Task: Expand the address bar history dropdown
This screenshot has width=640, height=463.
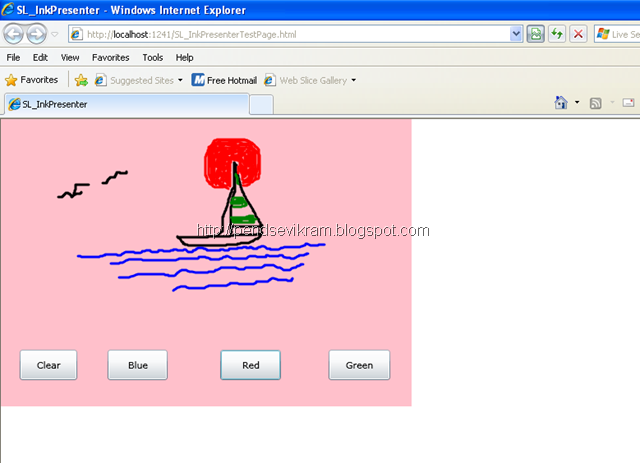Action: [x=516, y=34]
